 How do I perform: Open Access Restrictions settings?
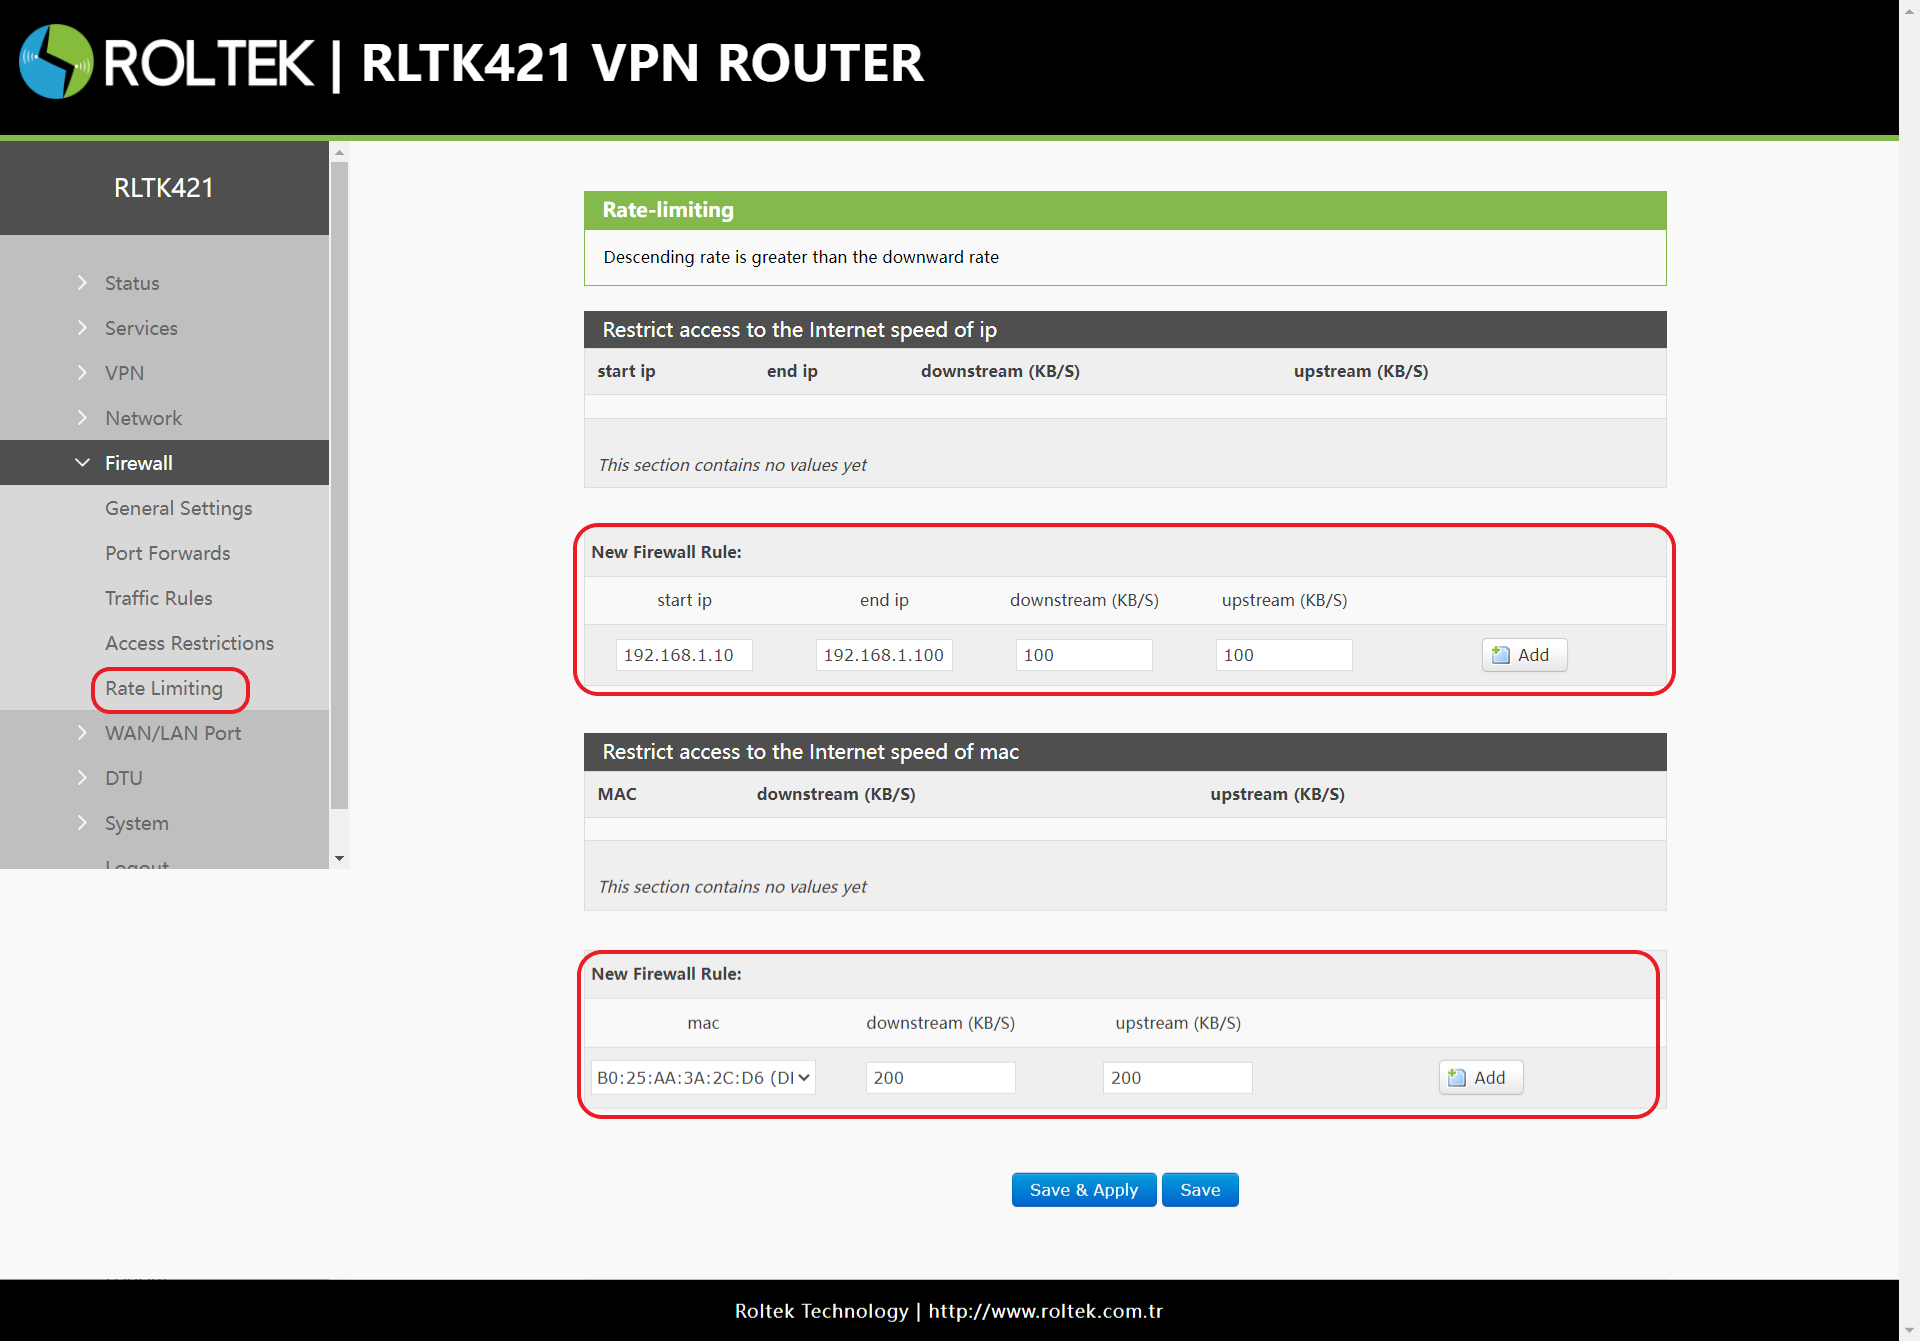click(189, 643)
